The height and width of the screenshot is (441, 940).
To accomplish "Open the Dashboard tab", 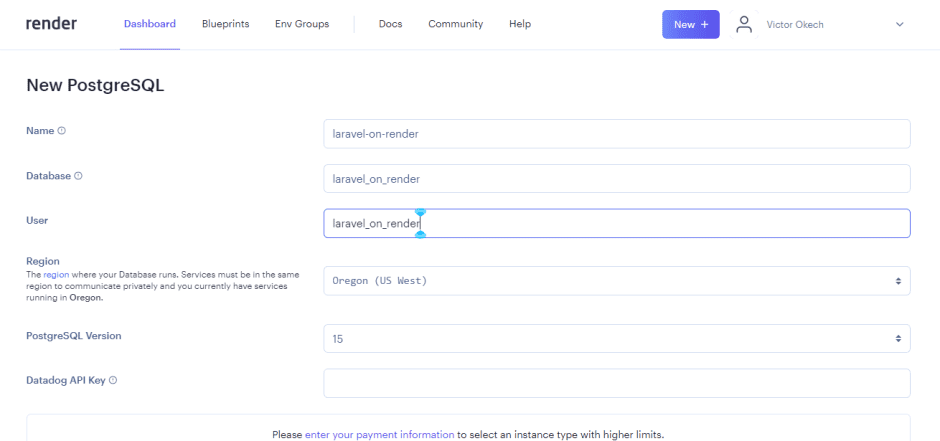I will point(150,24).
